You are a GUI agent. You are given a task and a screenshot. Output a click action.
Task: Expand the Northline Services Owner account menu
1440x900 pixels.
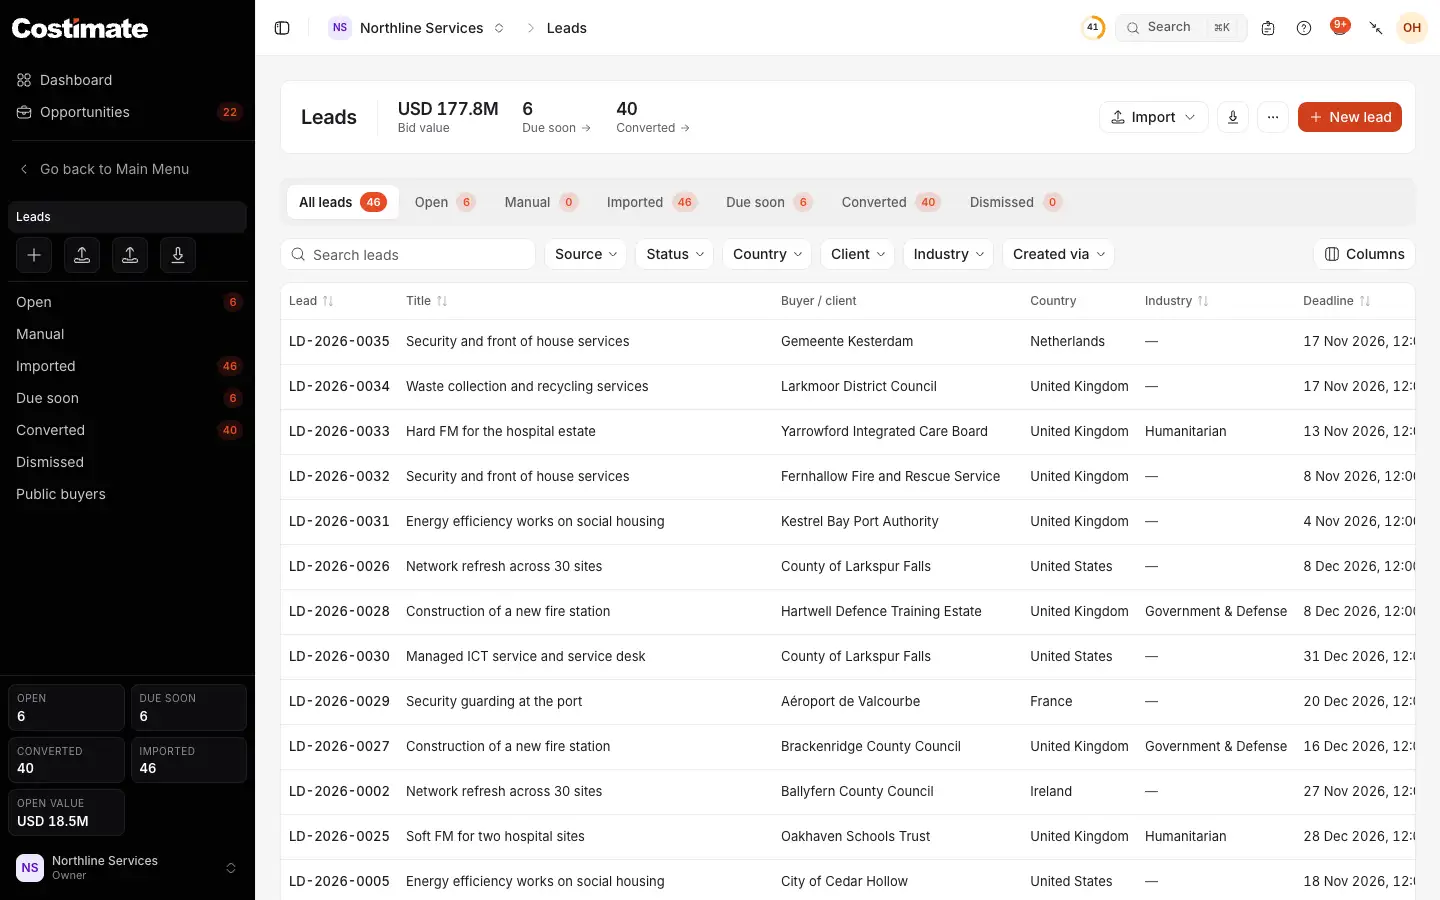pos(127,868)
